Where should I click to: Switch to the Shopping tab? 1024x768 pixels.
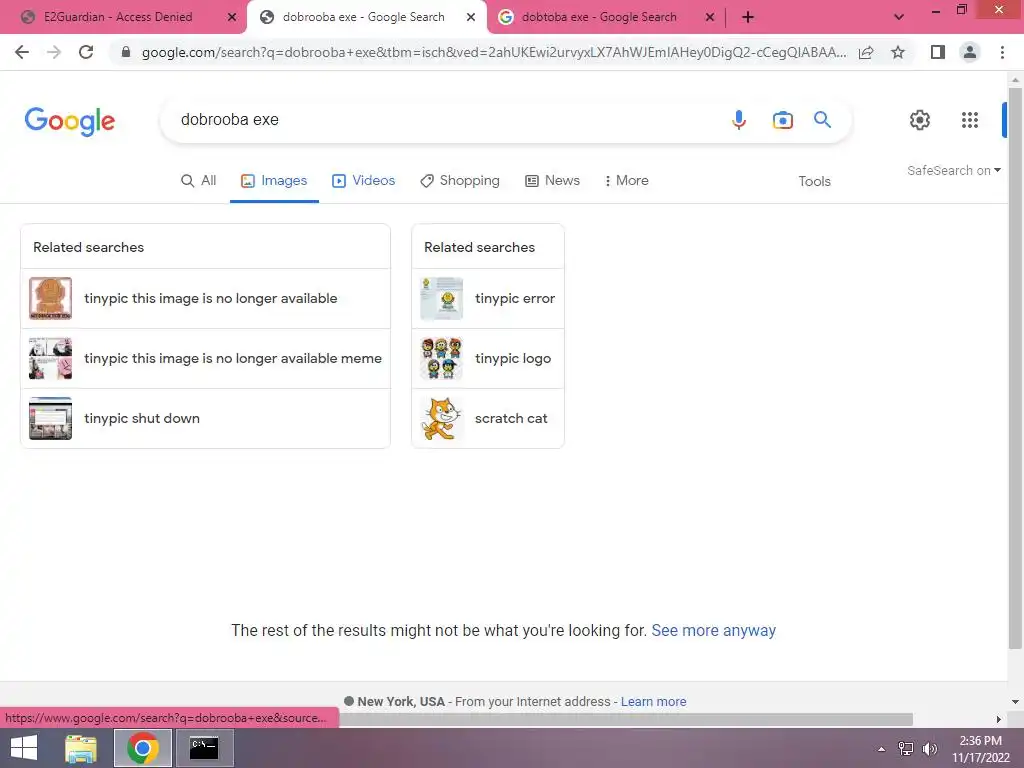(x=460, y=180)
